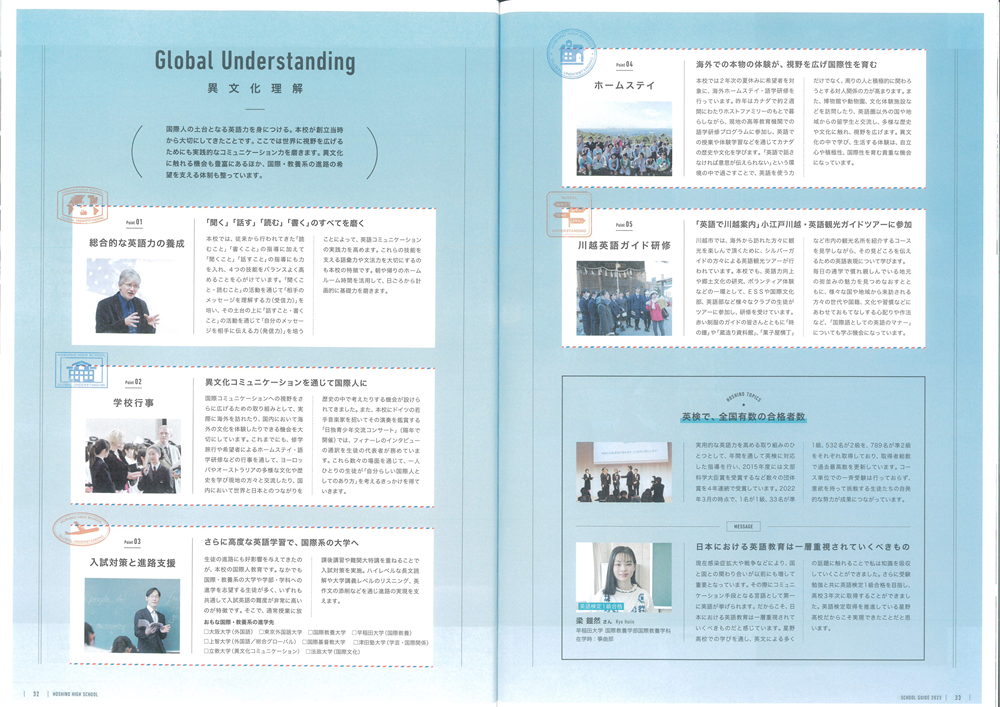Tick the 東京外国語大学 checkbox
1000x707 pixels.
click(x=261, y=632)
